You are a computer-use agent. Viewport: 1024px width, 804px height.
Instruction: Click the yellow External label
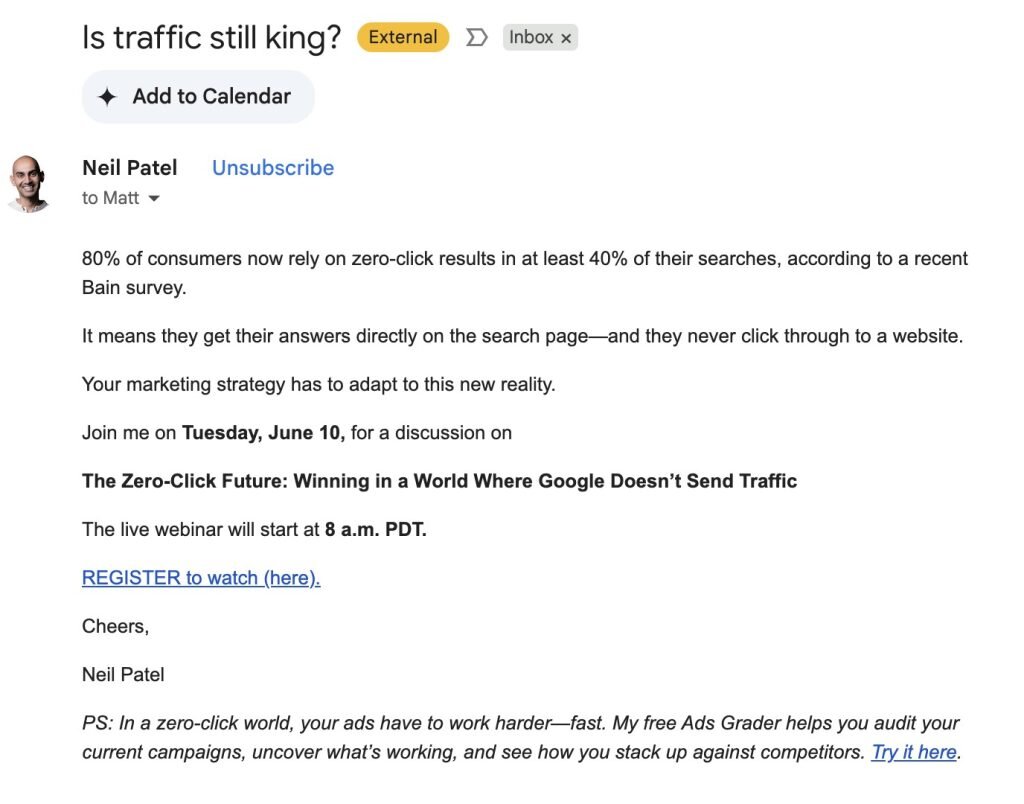click(403, 38)
